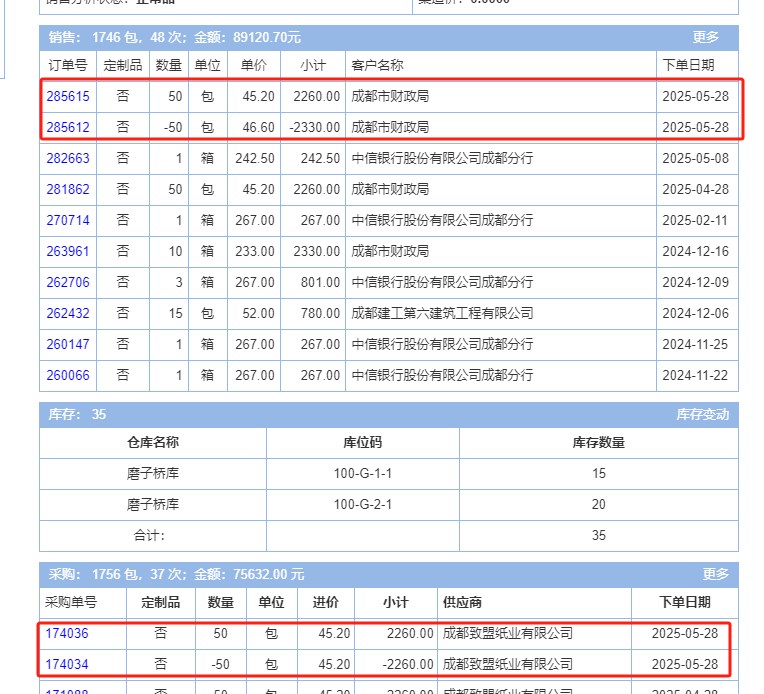Open sales order 285615
Viewport: 764px width, 694px height.
[x=68, y=96]
